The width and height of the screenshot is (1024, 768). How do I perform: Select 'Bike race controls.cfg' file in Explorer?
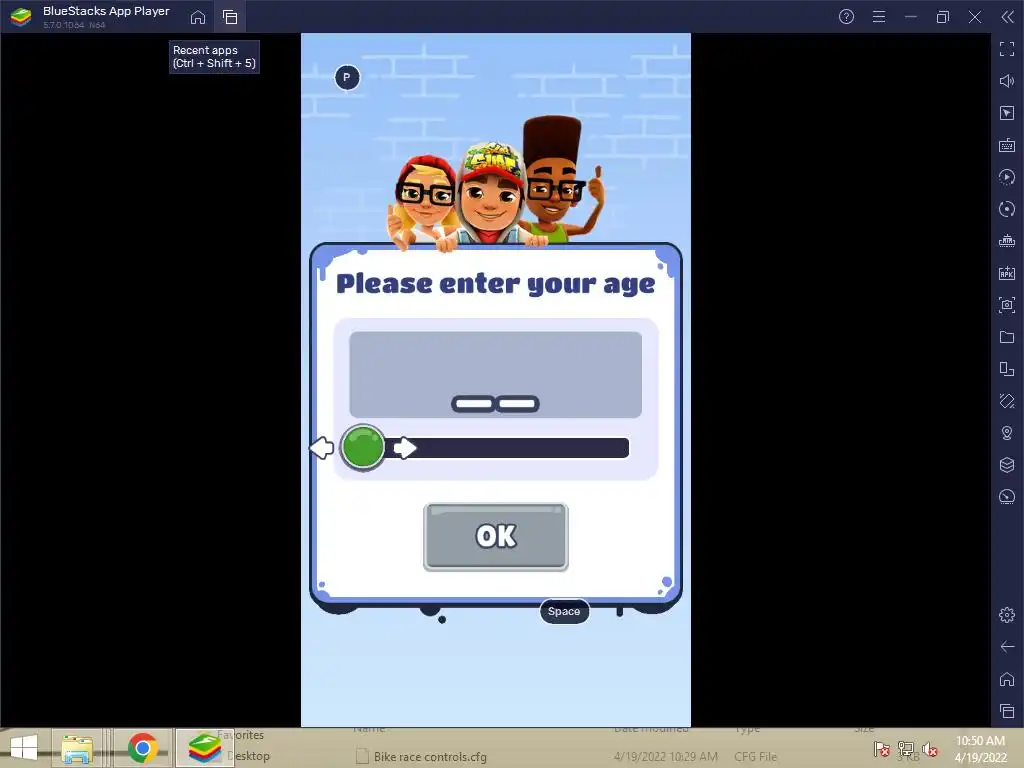click(x=430, y=757)
